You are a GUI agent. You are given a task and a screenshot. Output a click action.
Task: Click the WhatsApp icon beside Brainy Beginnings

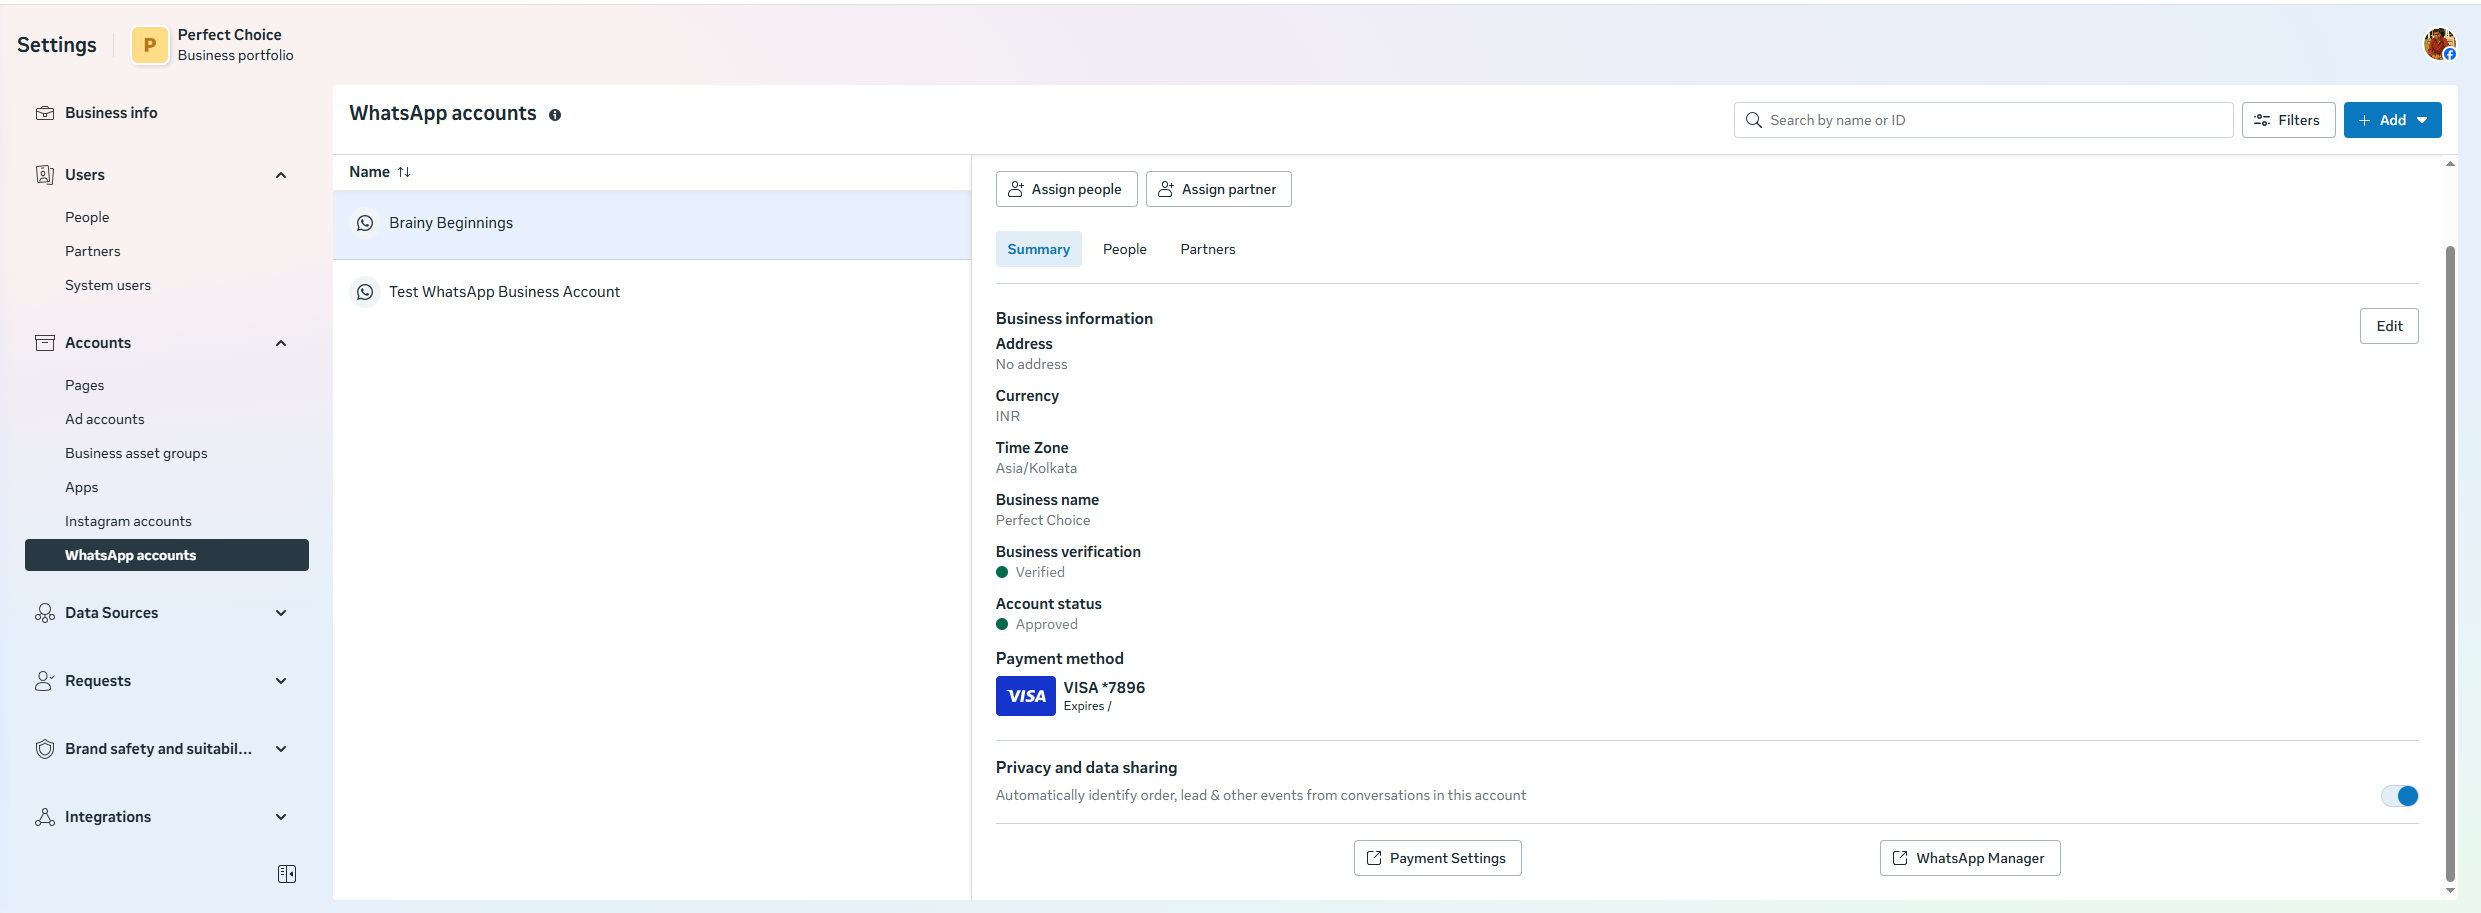coord(365,223)
